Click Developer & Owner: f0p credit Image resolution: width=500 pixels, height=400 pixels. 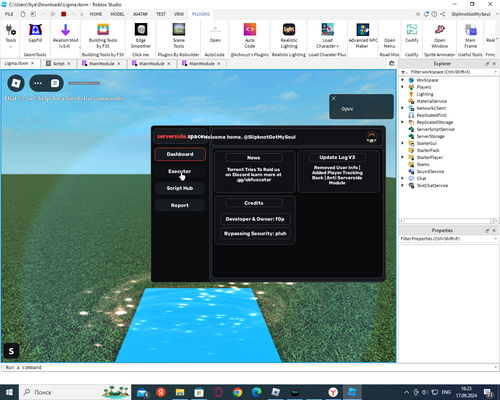tap(255, 219)
